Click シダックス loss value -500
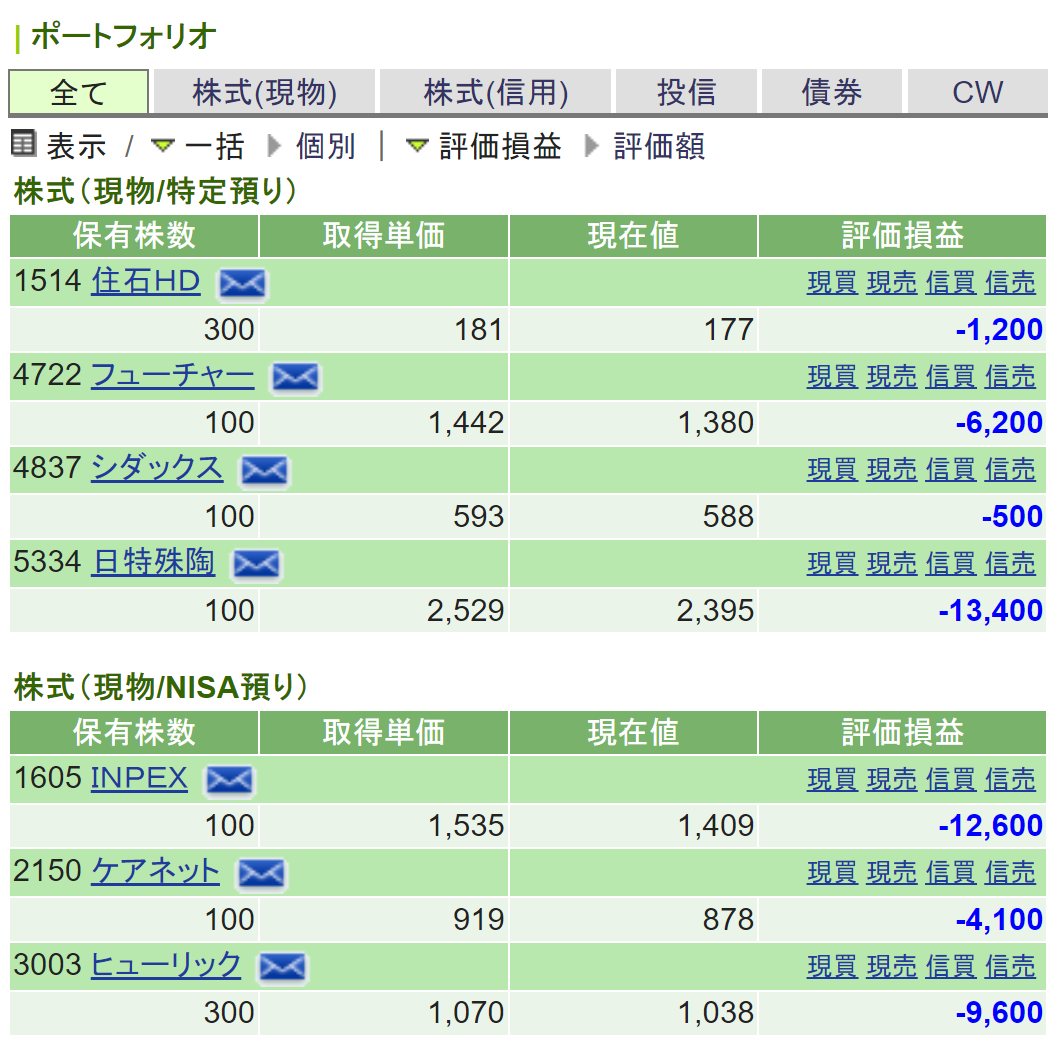Screen dimensions: 1061x1048 pyautogui.click(x=1012, y=517)
